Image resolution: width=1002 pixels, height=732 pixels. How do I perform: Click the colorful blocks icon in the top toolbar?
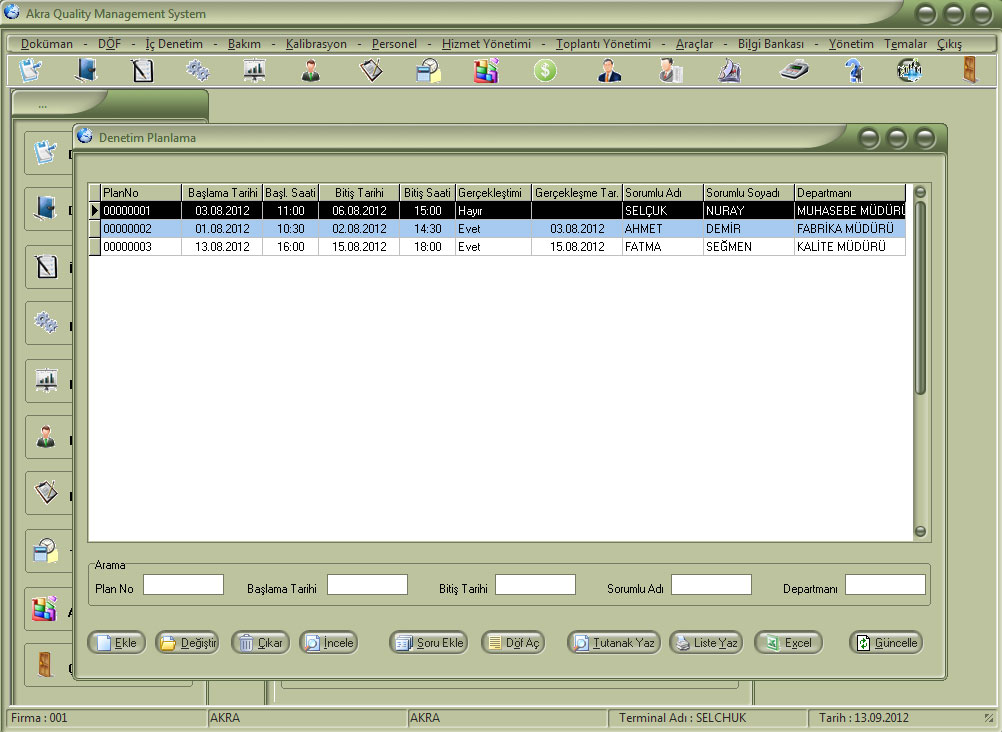click(x=486, y=70)
